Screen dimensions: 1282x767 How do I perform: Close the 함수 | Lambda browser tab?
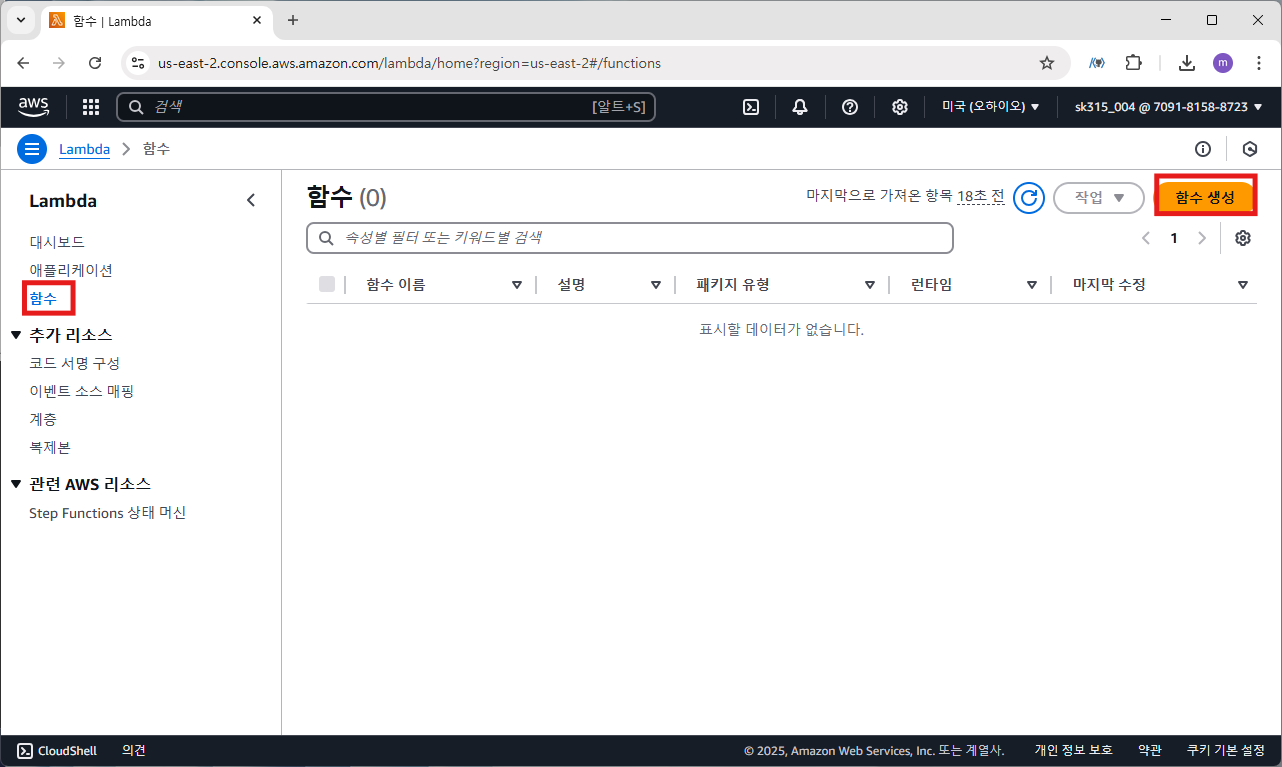click(x=256, y=20)
